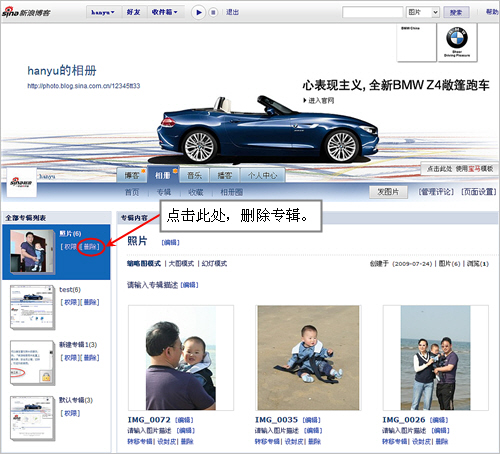Open the 帮助 help link

492,12
